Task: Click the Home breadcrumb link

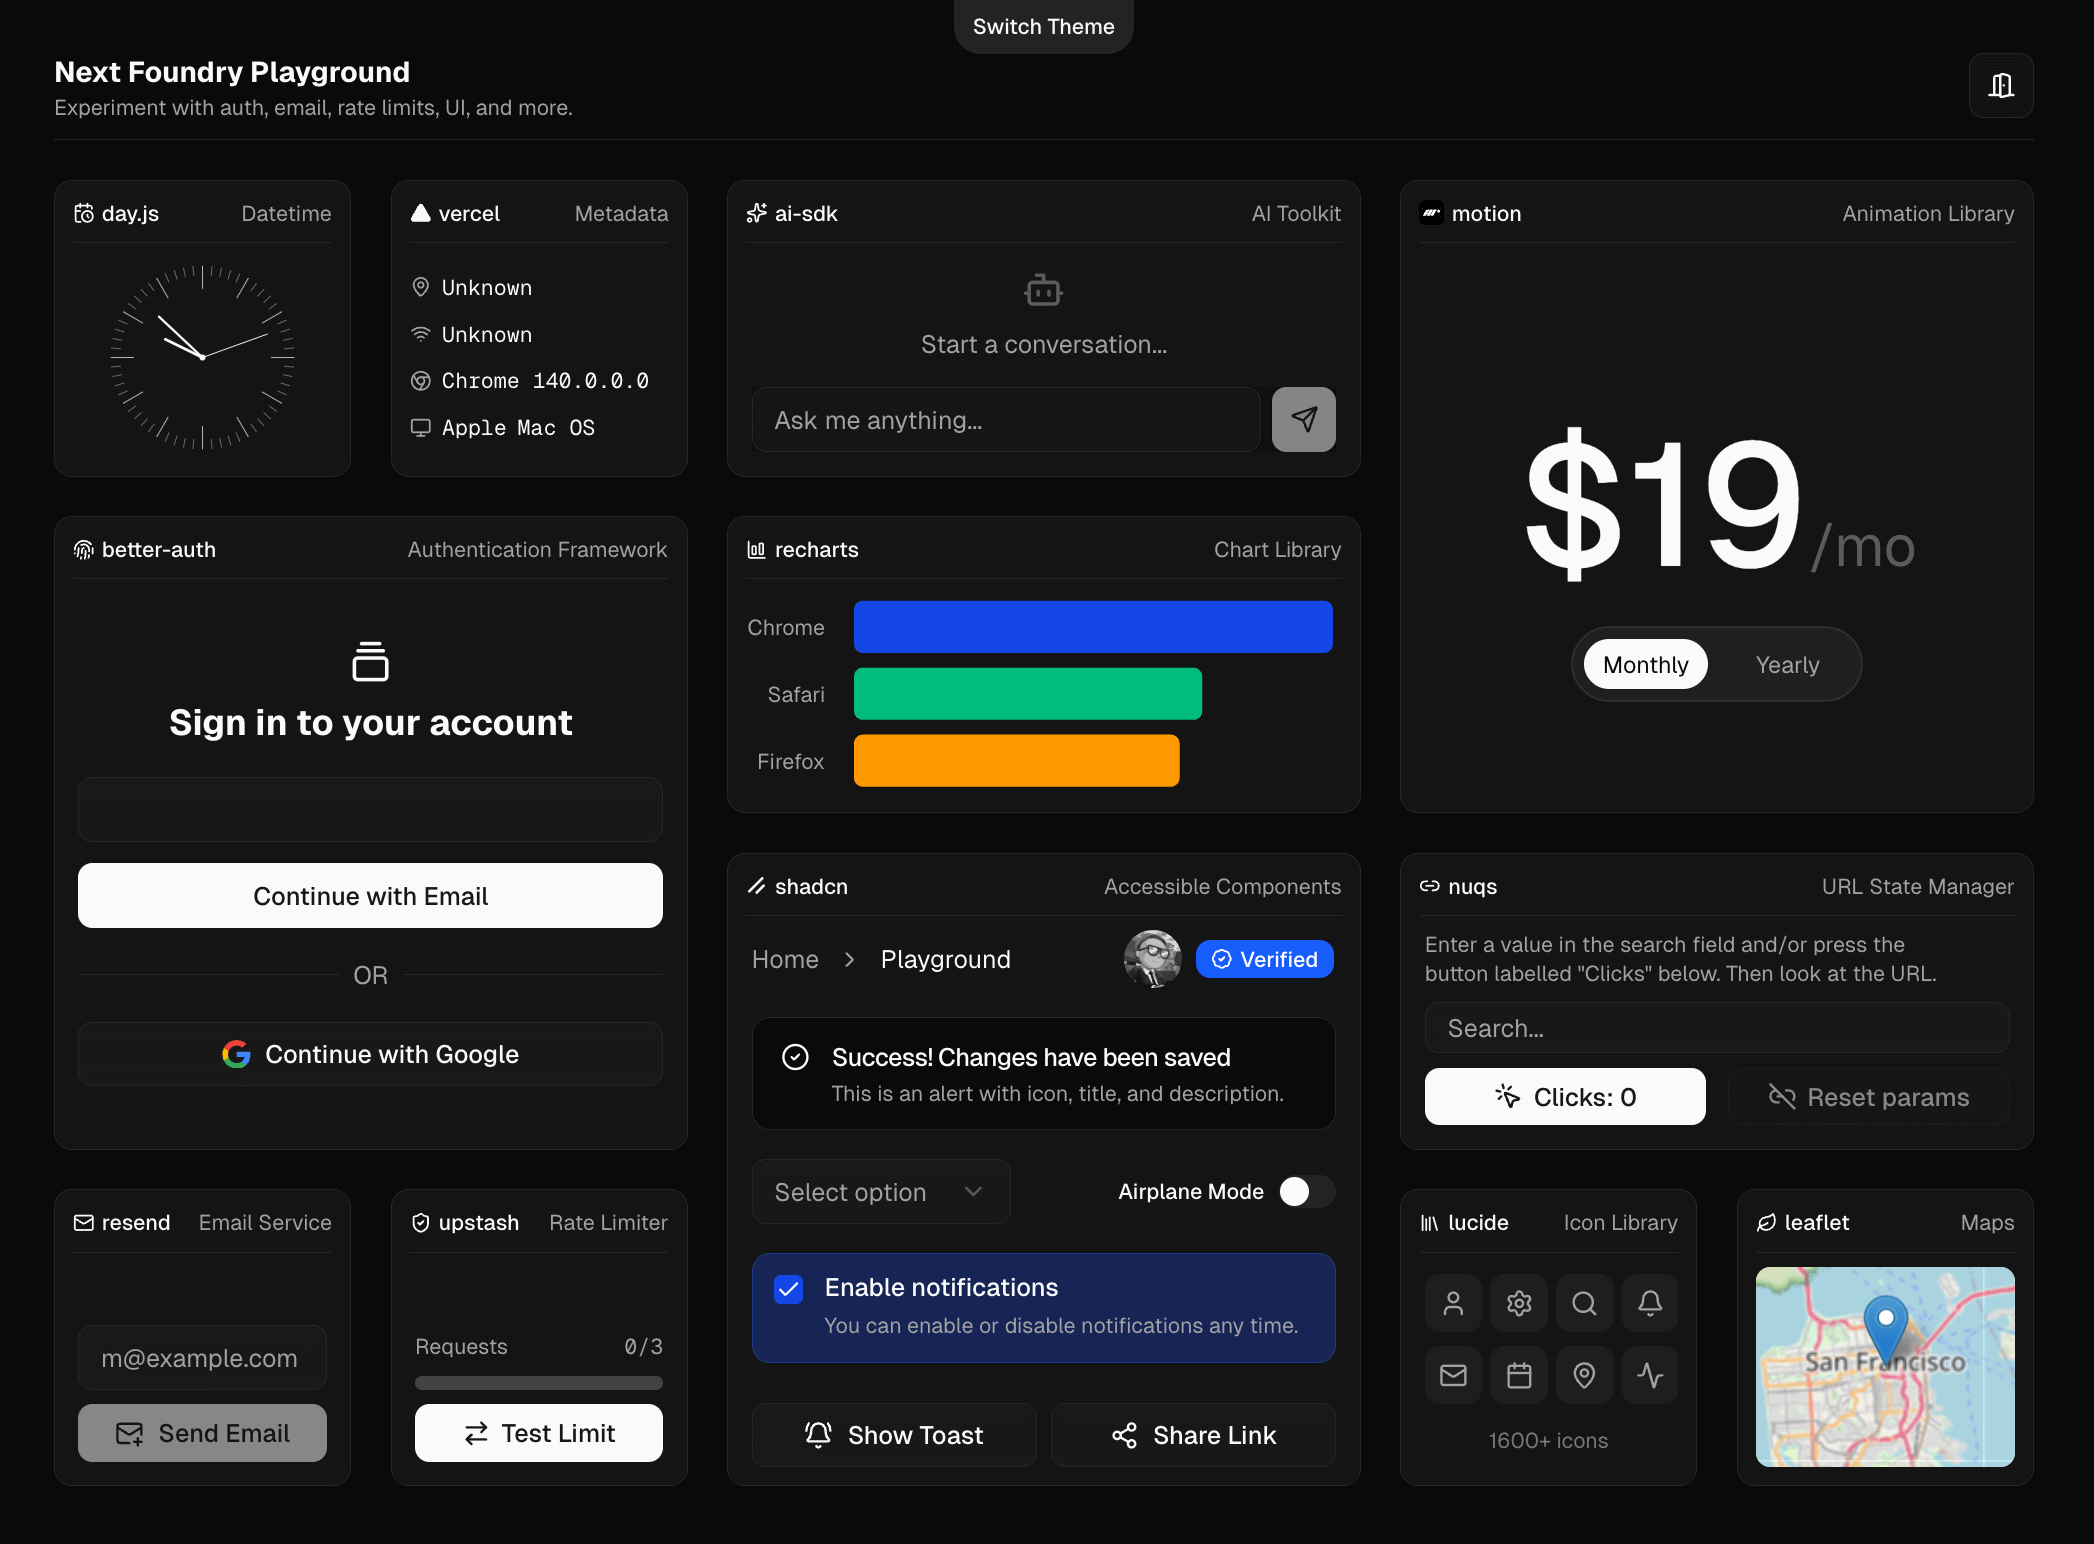Action: [785, 960]
